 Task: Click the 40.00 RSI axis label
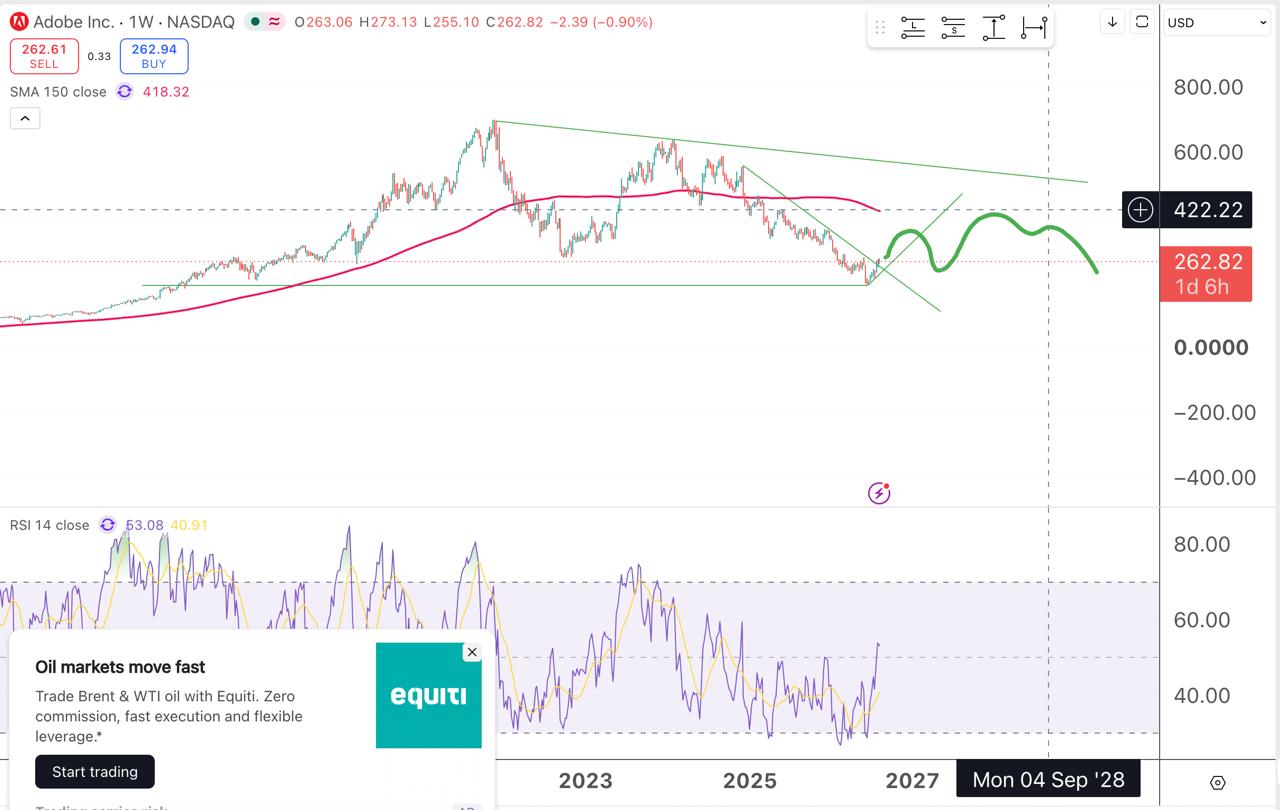pos(1202,695)
